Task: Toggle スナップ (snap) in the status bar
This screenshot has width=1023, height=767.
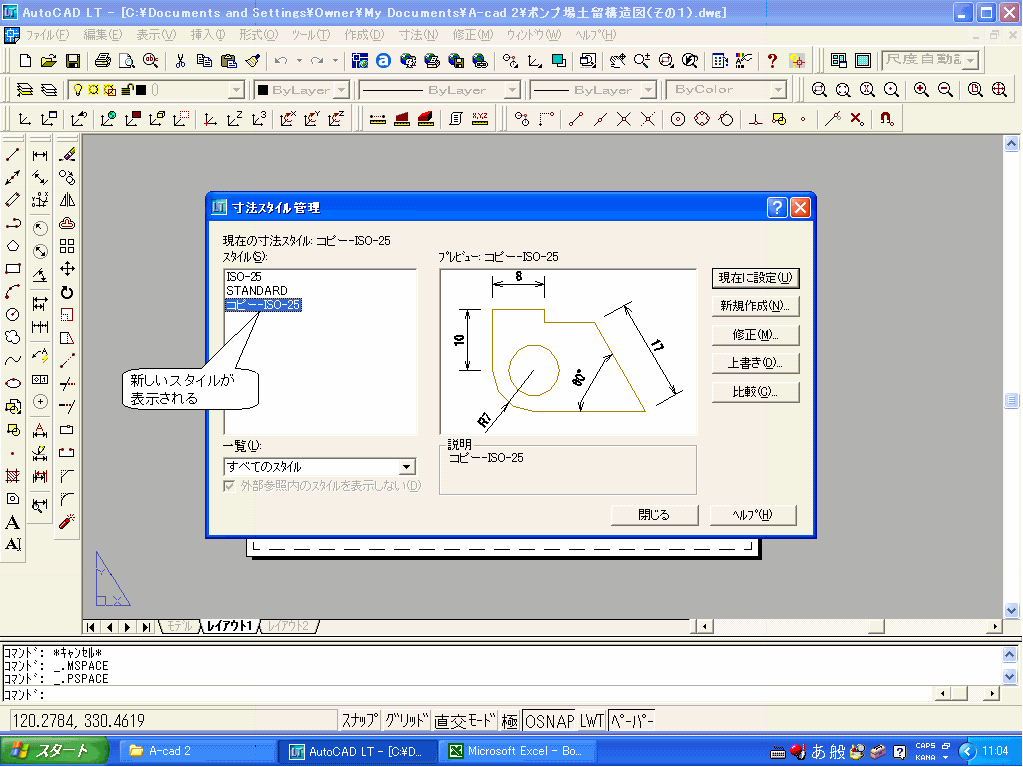Action: (x=359, y=721)
